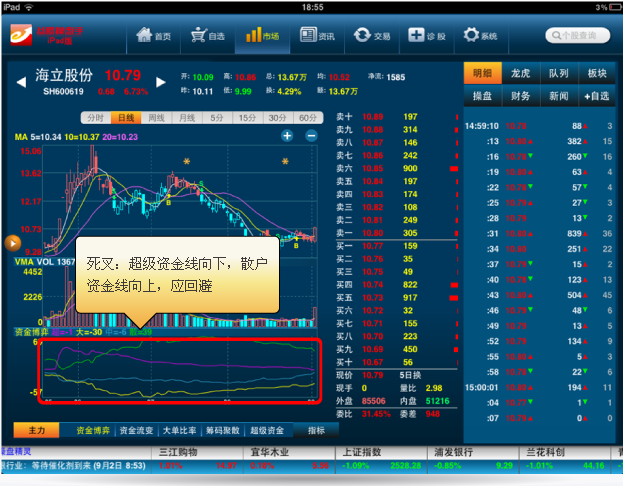Open 系统 settings gear
623x486 pixels.
click(x=481, y=36)
